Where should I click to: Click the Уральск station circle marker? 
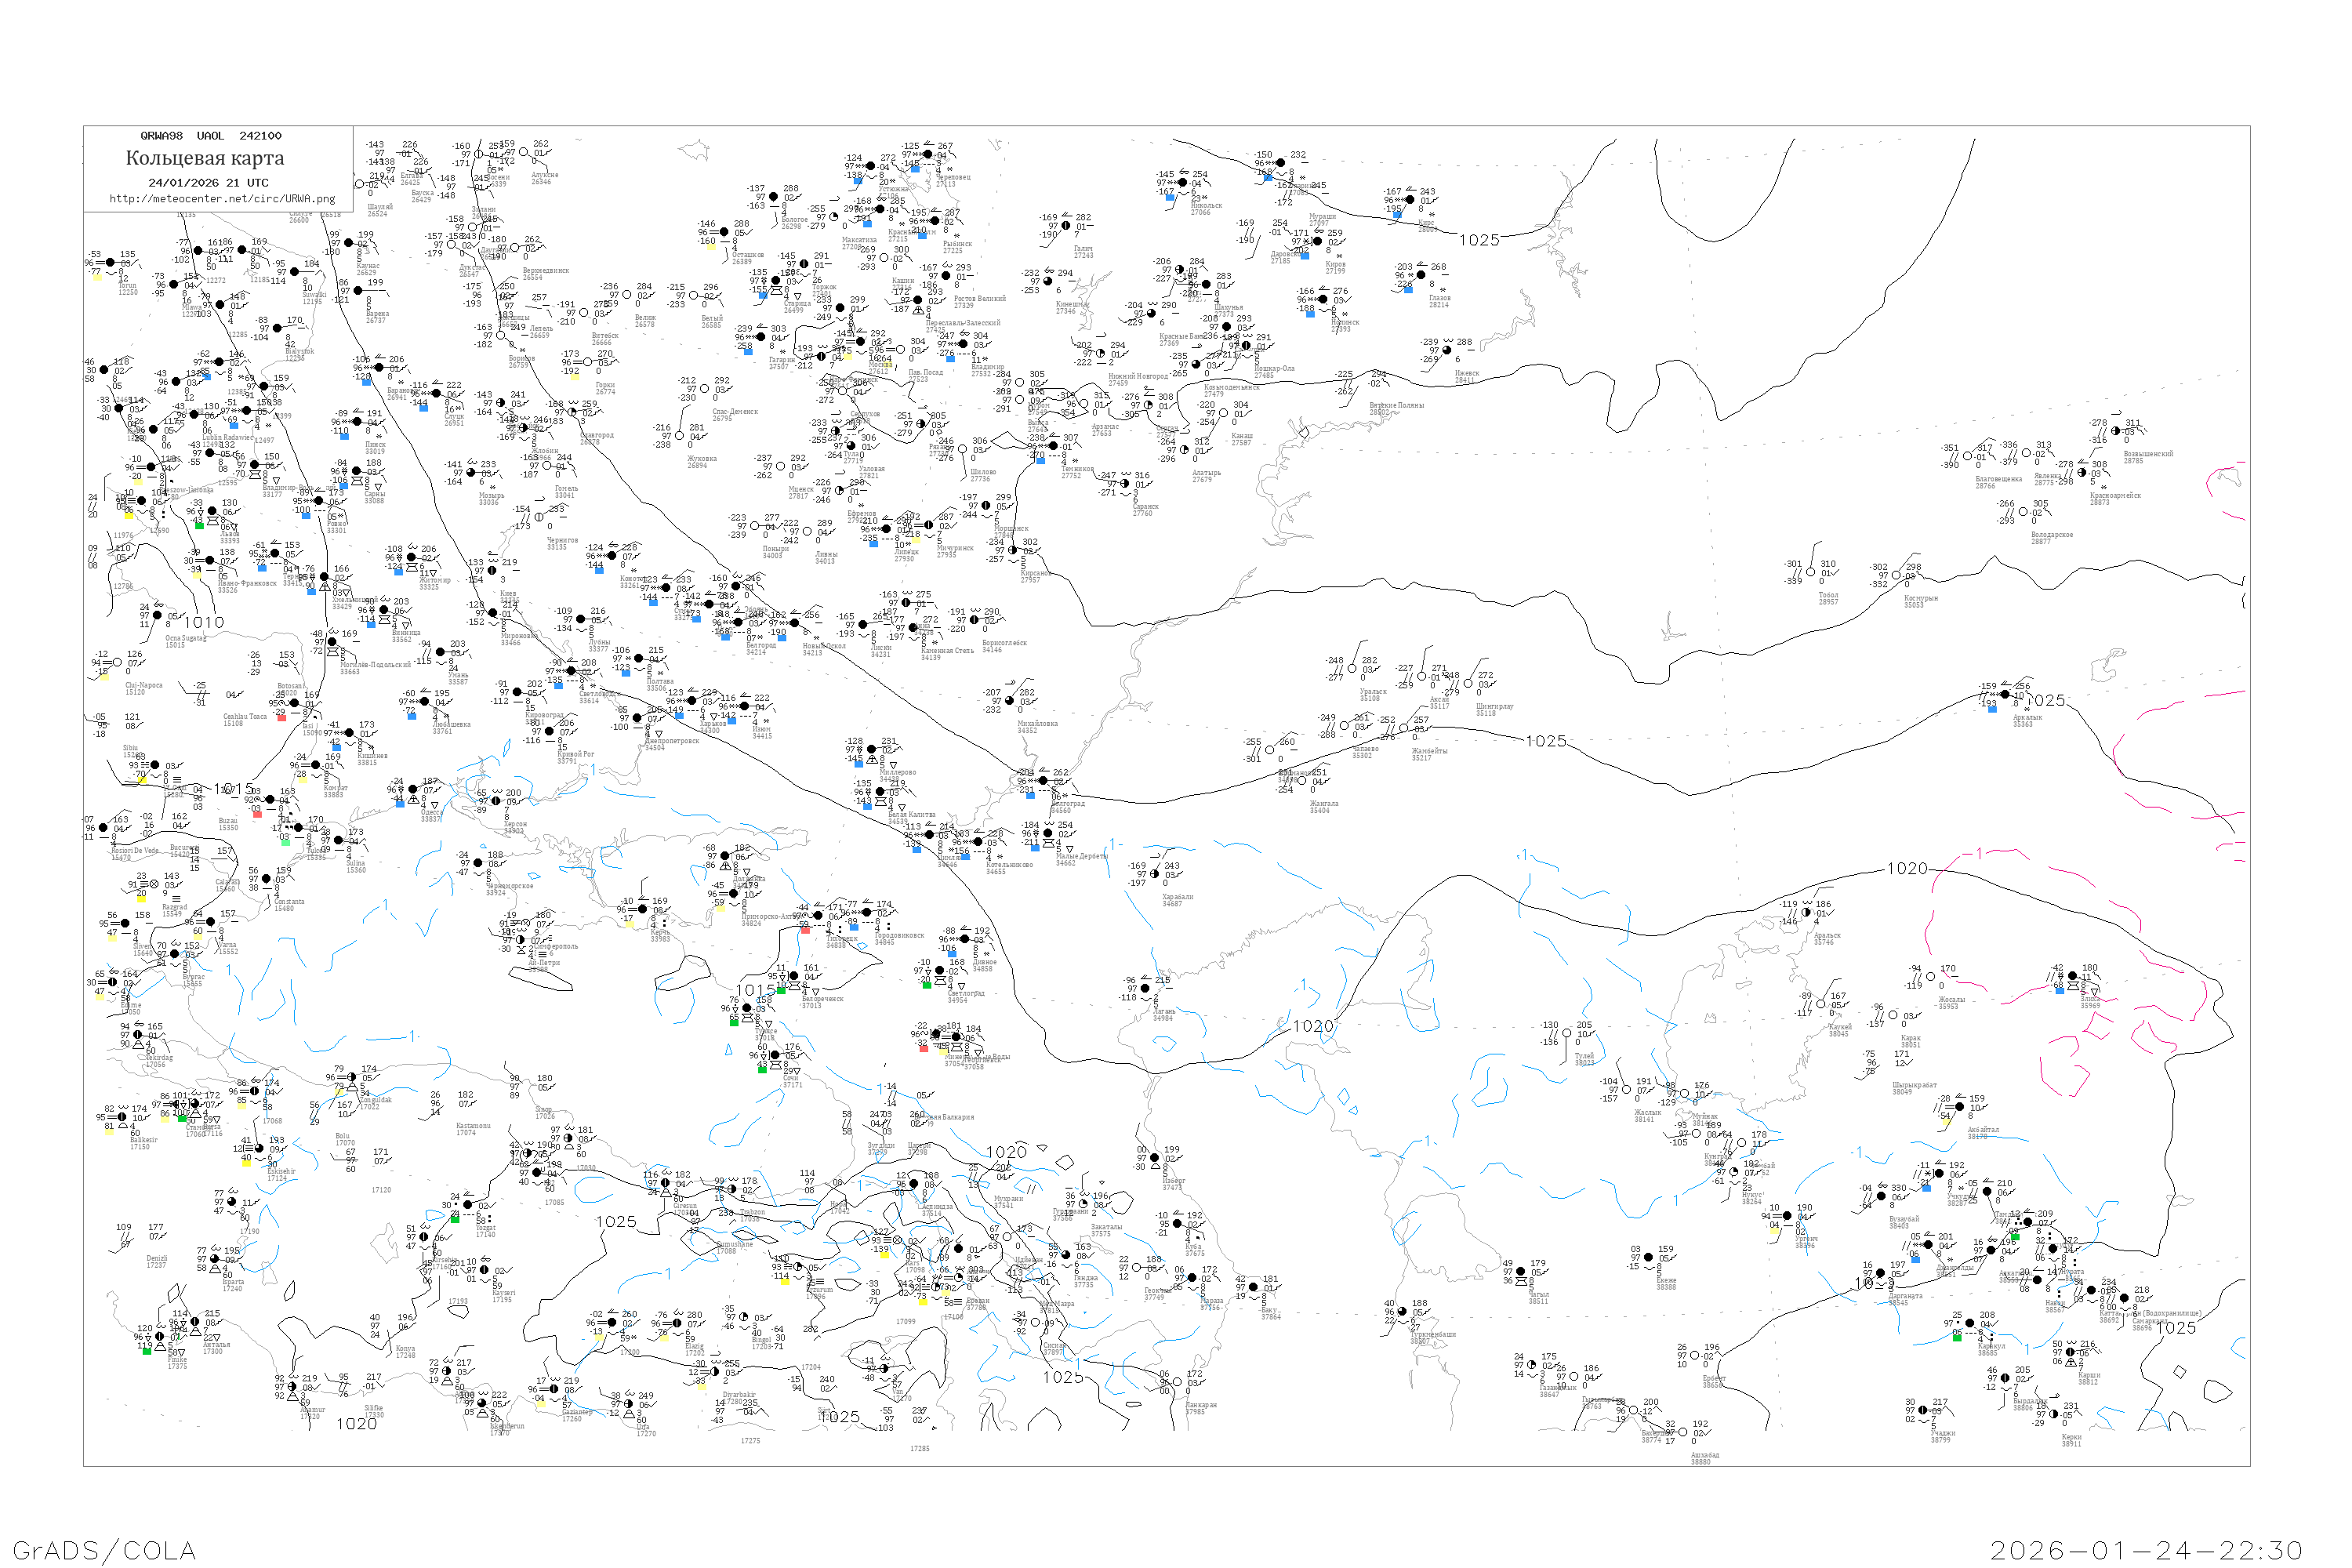click(1352, 669)
